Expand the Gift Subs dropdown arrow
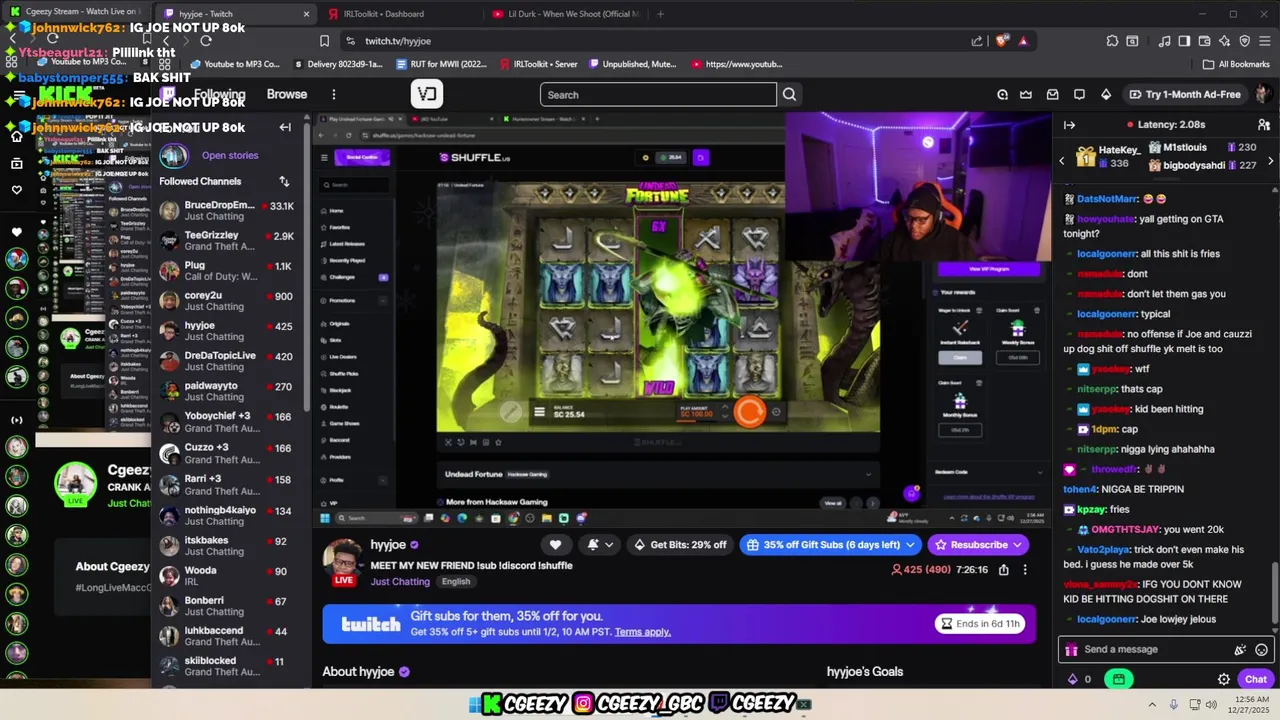Image resolution: width=1280 pixels, height=720 pixels. [910, 545]
